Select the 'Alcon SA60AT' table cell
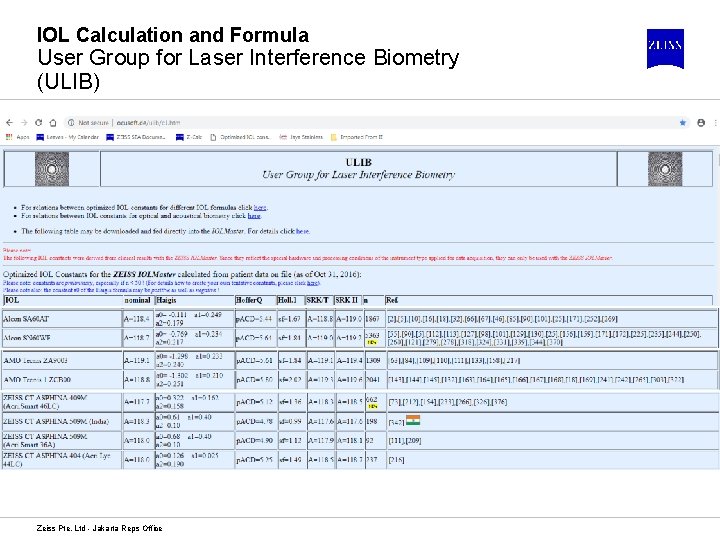720x540 pixels. click(x=62, y=319)
